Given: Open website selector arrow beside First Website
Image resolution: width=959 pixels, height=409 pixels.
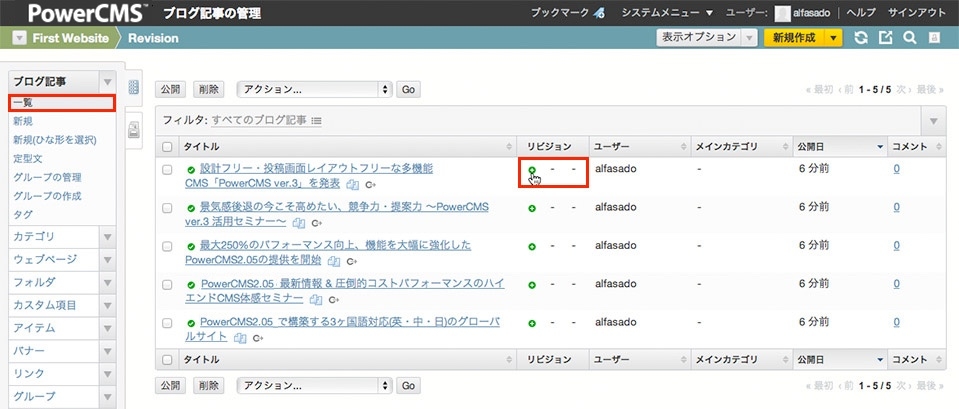Looking at the screenshot, I should click(20, 38).
